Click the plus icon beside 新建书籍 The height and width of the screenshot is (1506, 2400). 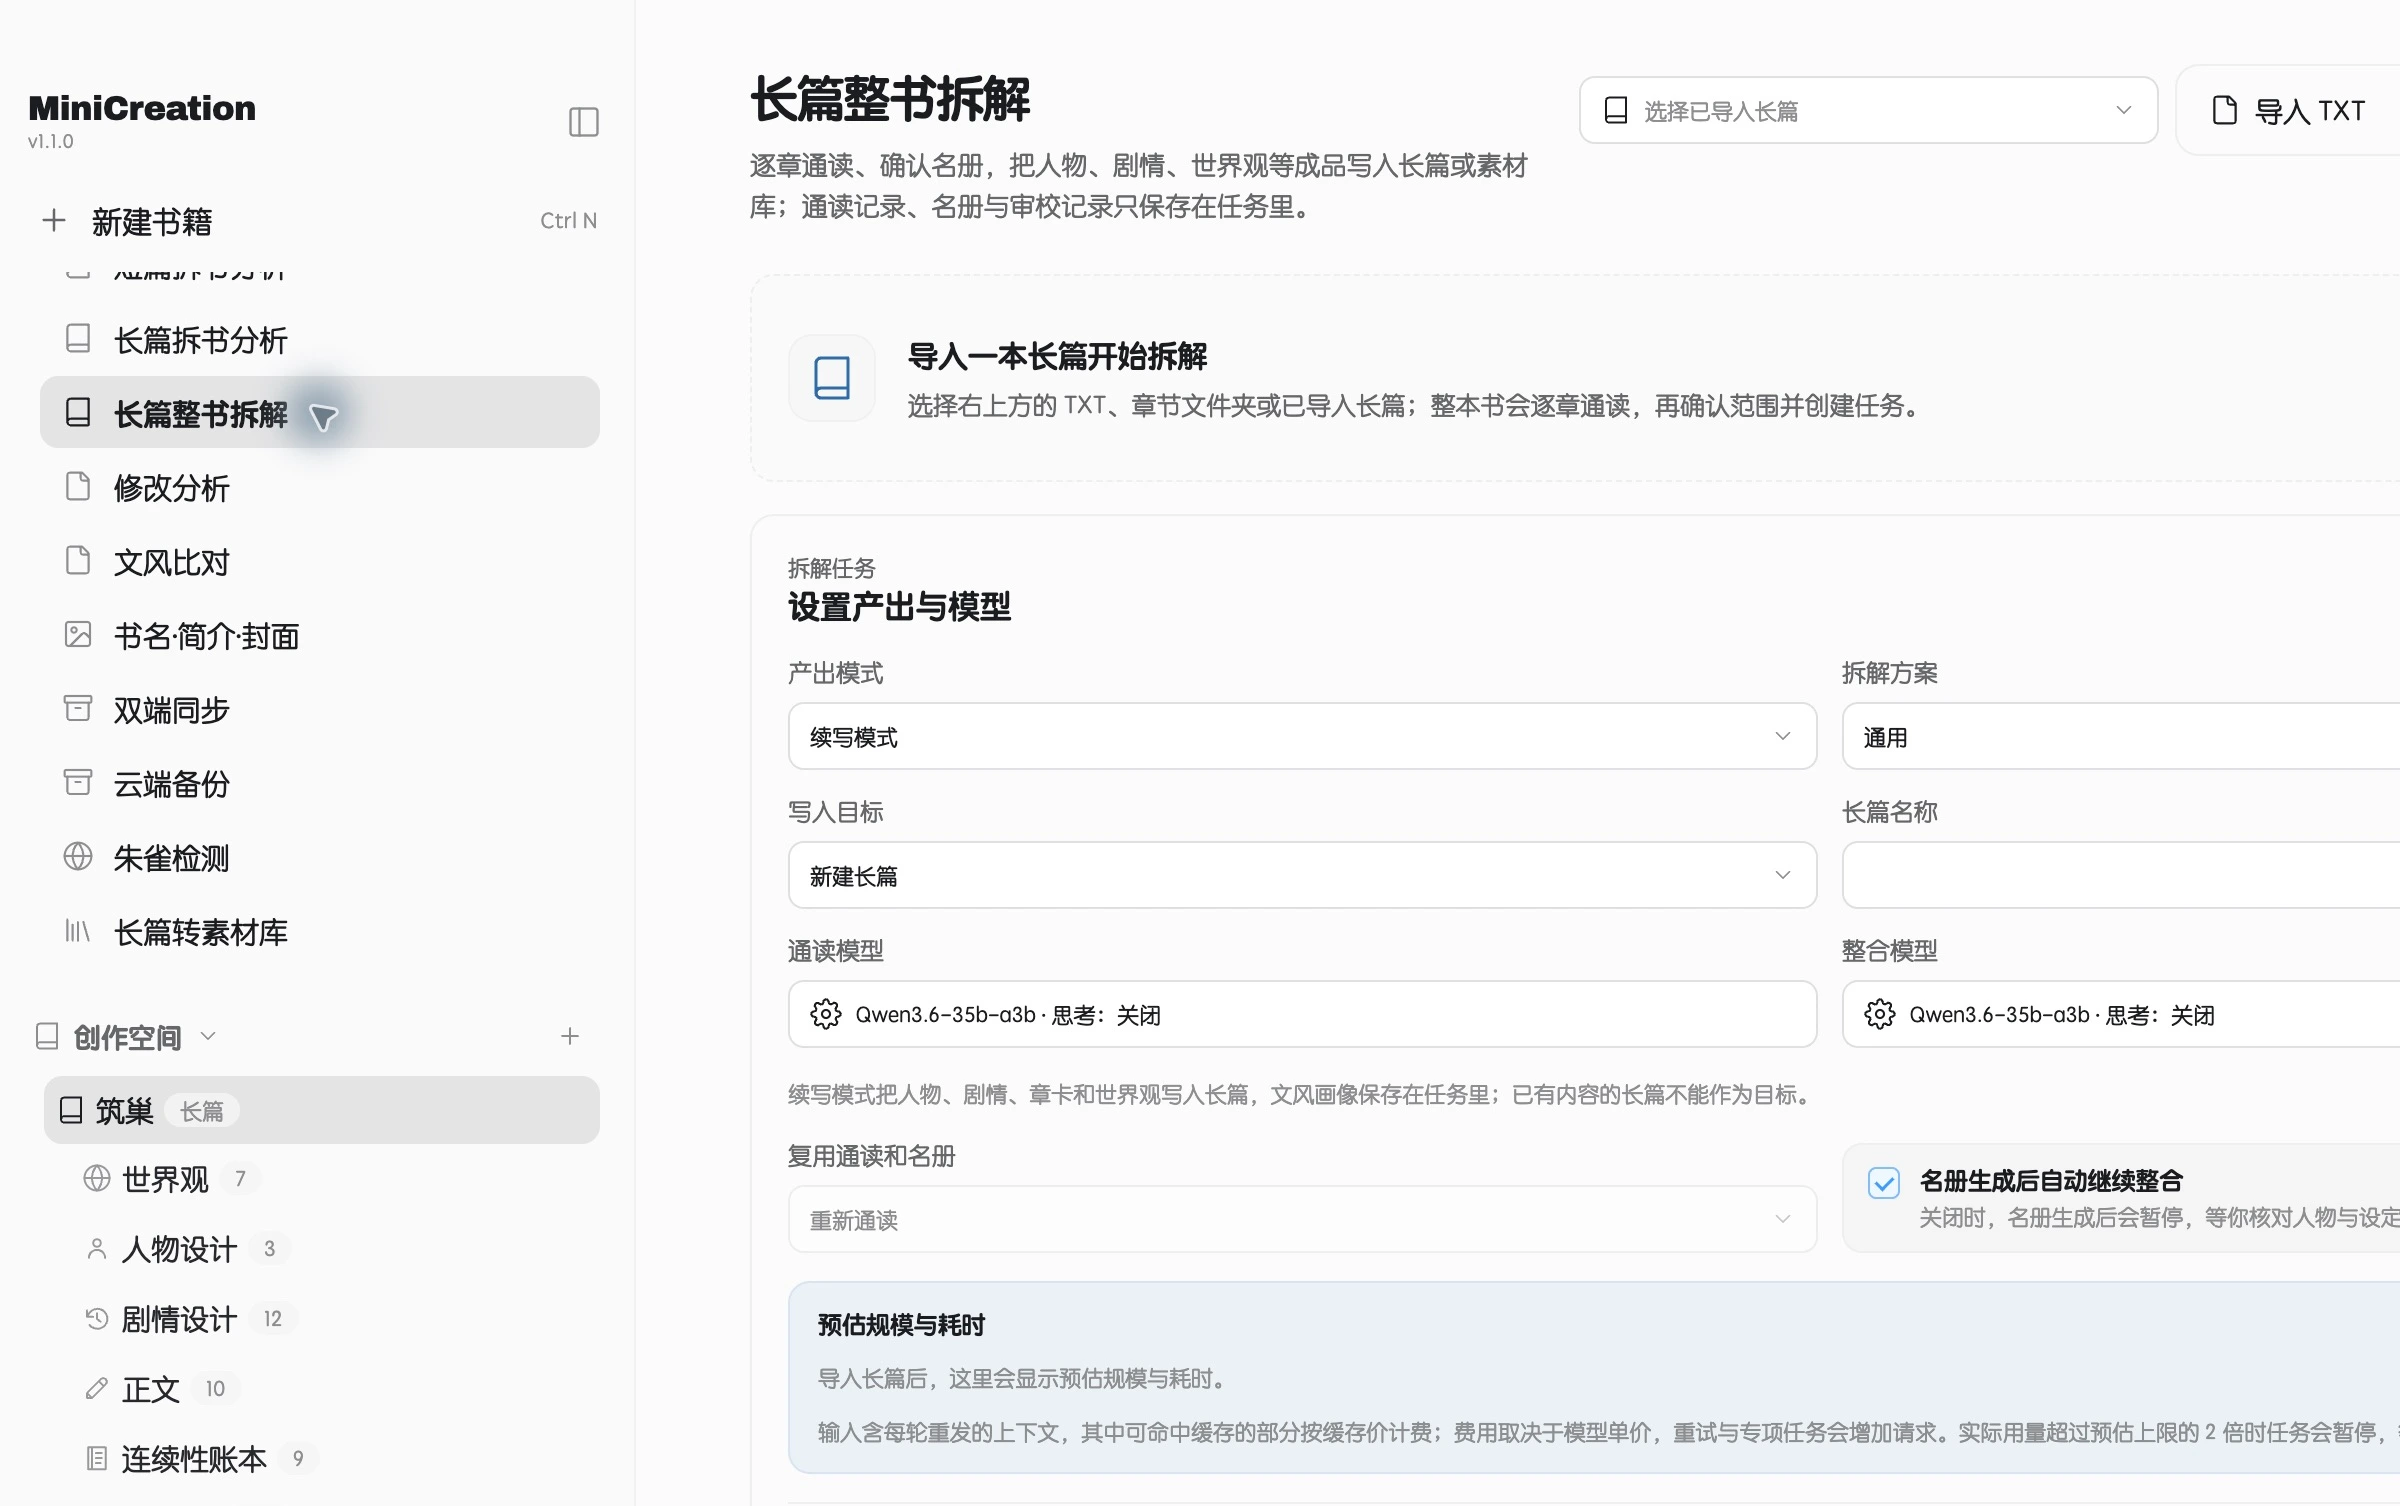[54, 220]
